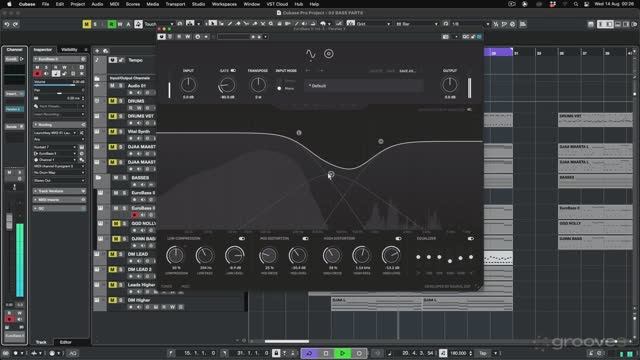Click the green Play transport button
The height and width of the screenshot is (360, 640).
pos(342,353)
